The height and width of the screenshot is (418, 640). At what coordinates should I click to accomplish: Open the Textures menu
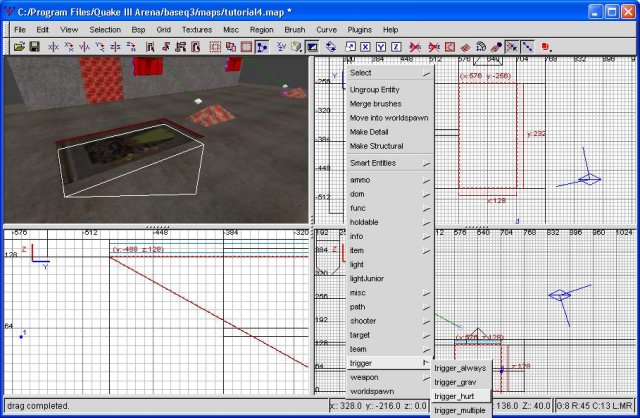pos(197,30)
